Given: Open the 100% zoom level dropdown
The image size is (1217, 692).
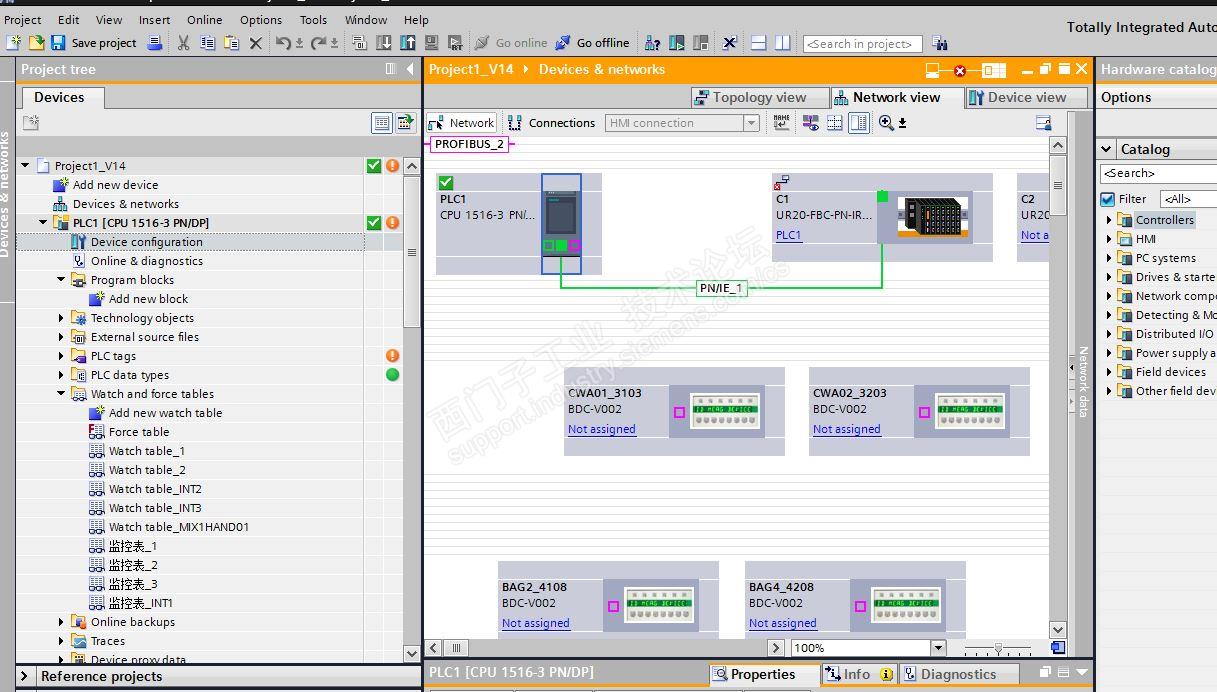Looking at the screenshot, I should pyautogui.click(x=938, y=648).
